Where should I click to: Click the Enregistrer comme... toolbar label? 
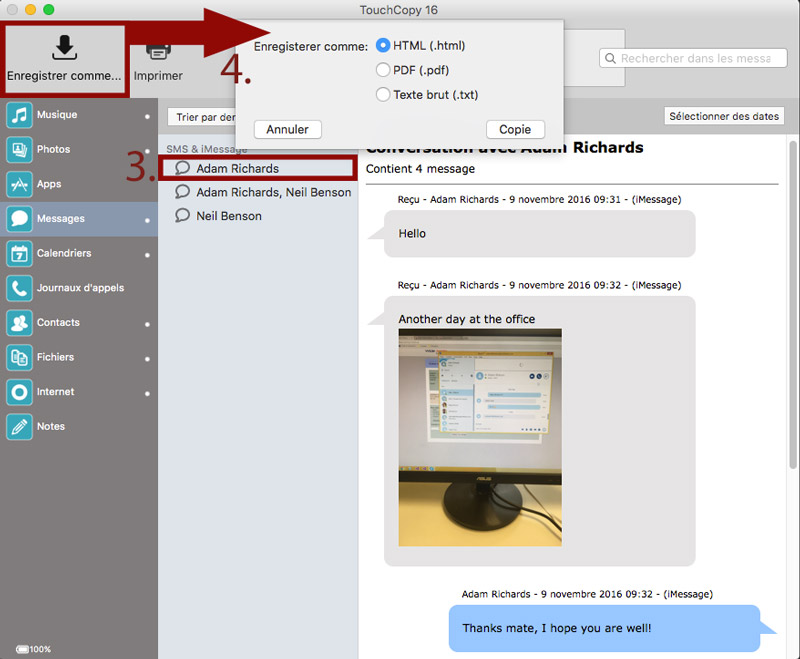tap(64, 75)
